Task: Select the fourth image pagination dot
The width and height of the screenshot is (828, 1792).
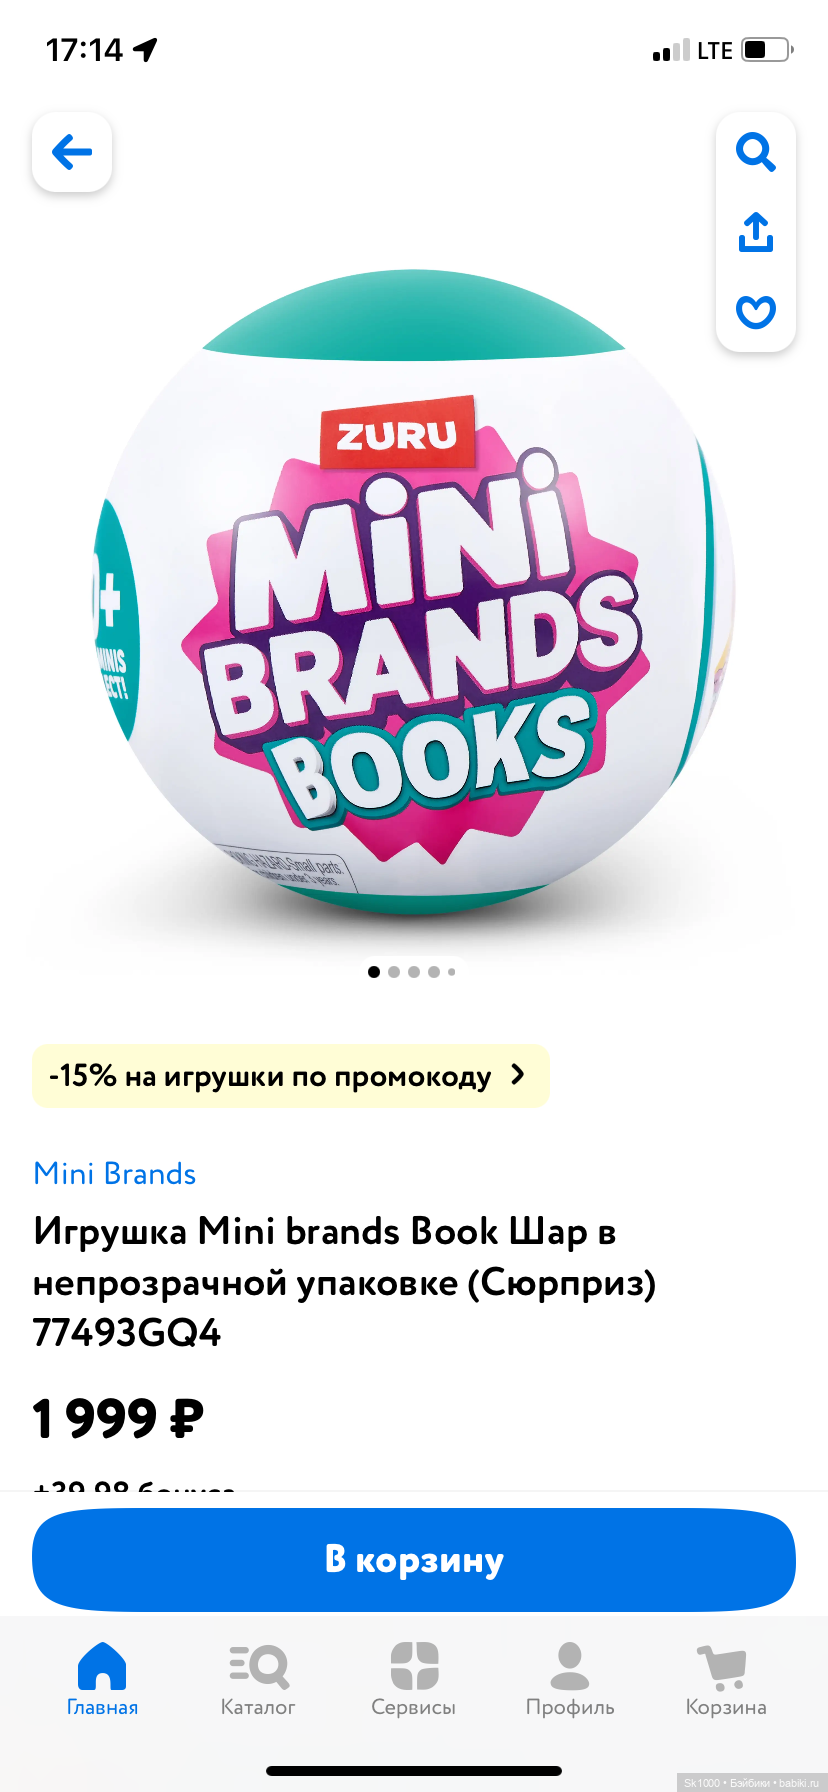Action: [x=434, y=972]
